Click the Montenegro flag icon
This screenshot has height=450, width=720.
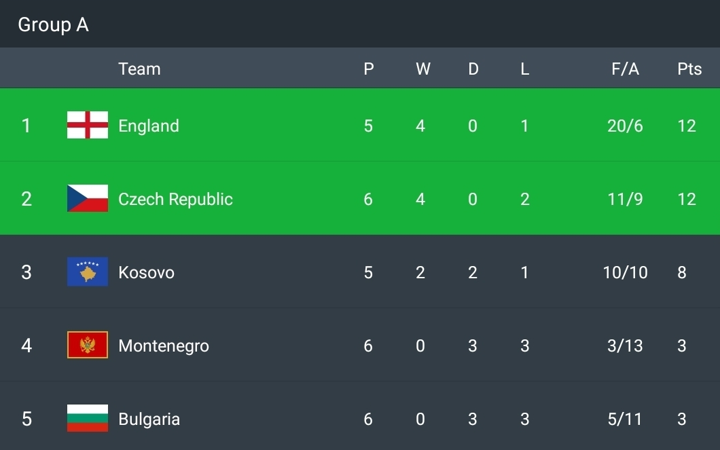[87, 345]
